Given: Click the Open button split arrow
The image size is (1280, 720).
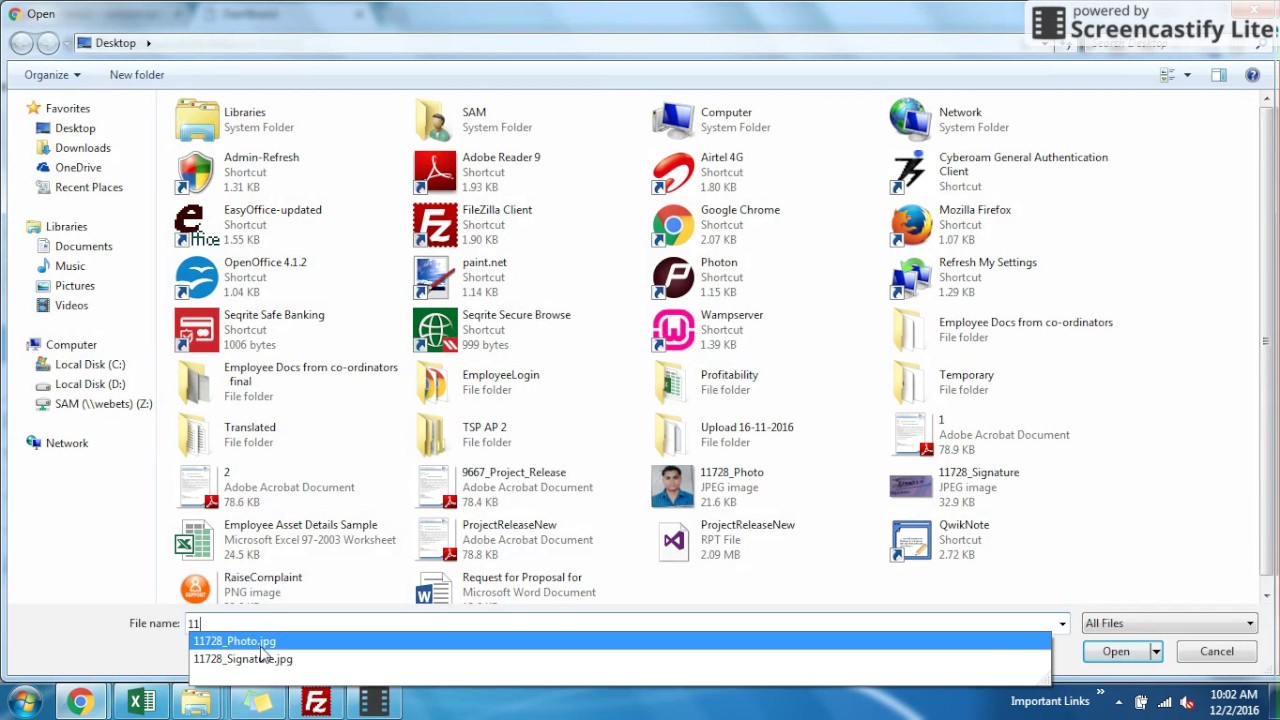Looking at the screenshot, I should [1156, 652].
